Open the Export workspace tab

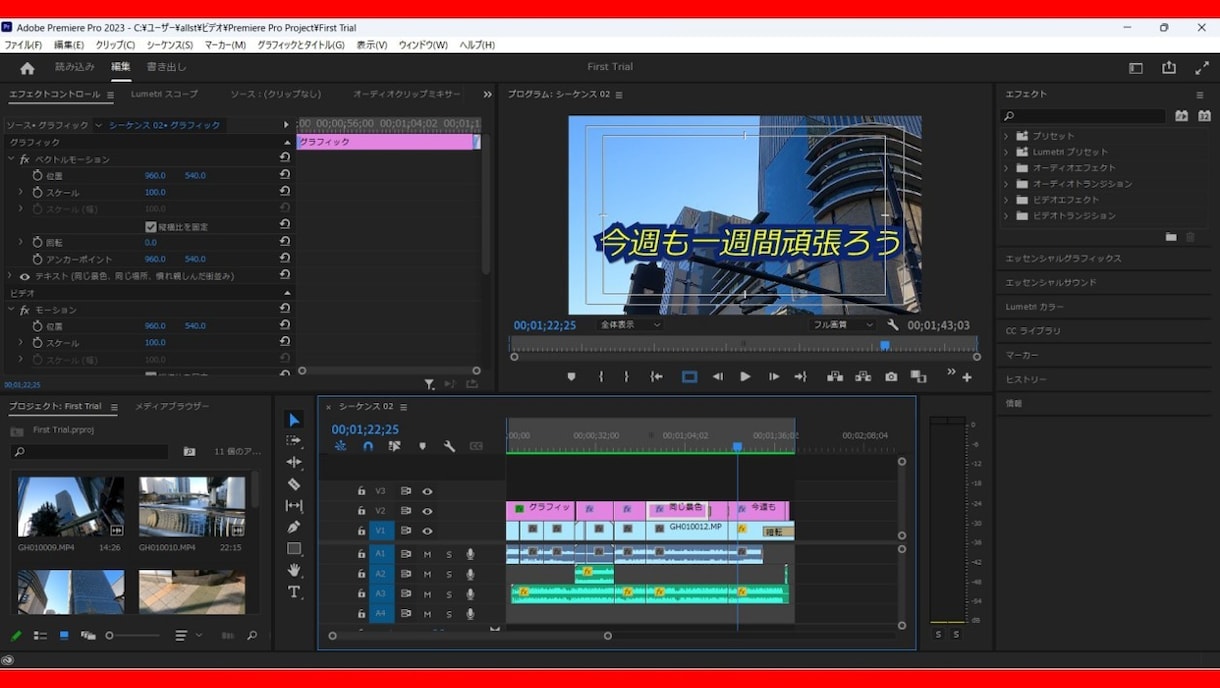pyautogui.click(x=166, y=67)
